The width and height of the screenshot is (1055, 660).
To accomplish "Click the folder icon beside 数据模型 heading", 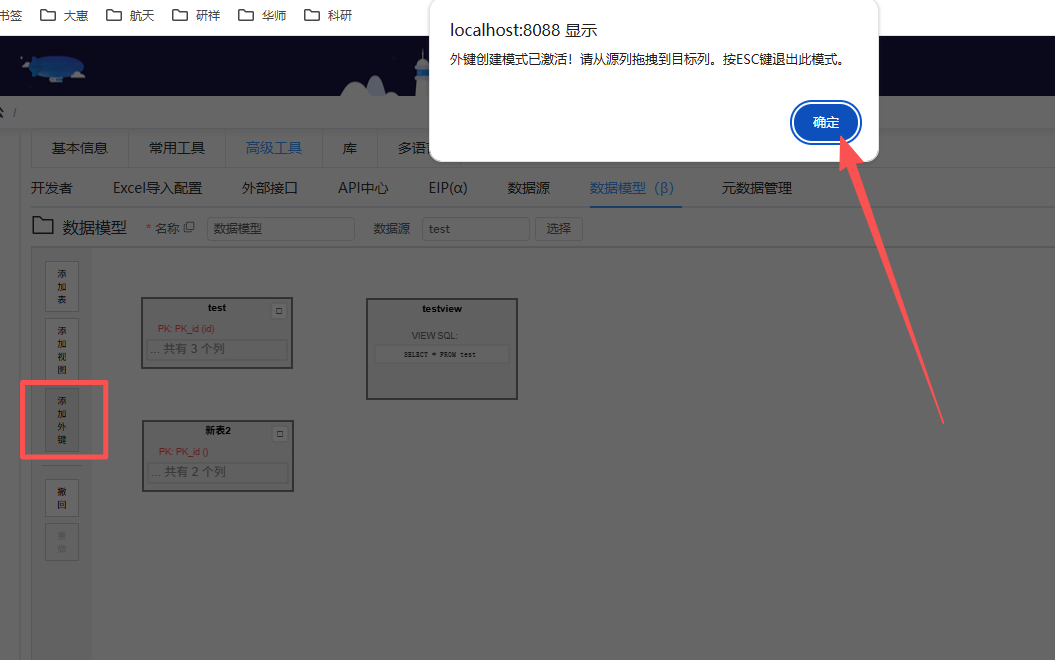I will coord(43,226).
